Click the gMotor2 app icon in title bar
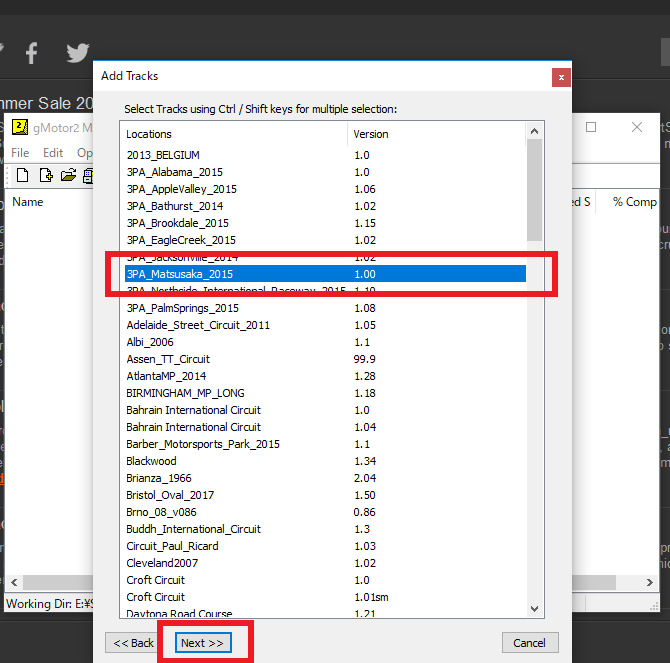670x663 pixels. pyautogui.click(x=19, y=128)
